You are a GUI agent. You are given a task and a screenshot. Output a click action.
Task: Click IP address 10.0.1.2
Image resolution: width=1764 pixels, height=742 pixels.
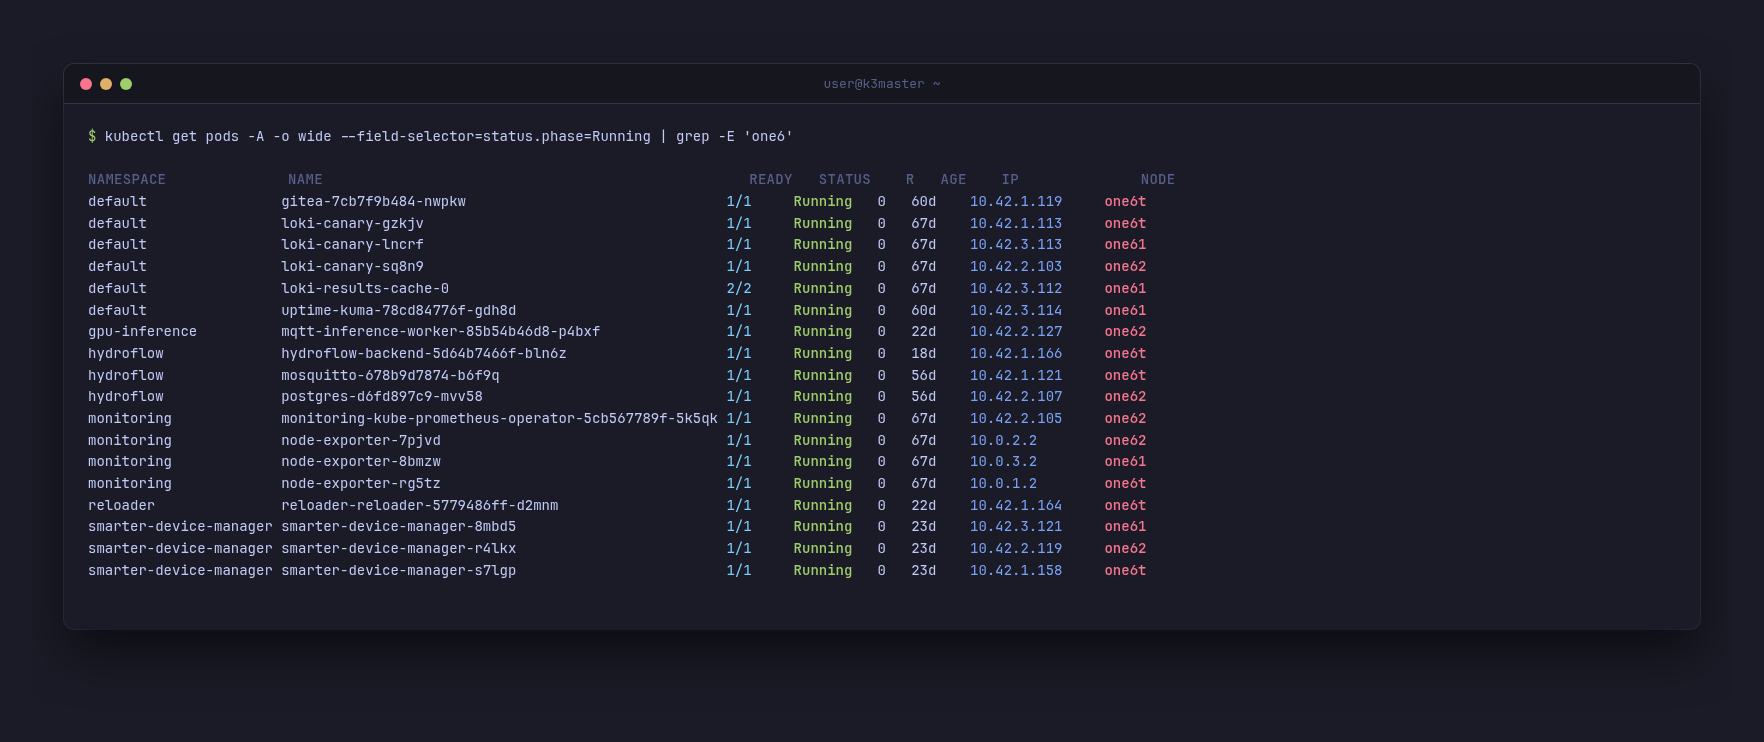pos(1003,484)
